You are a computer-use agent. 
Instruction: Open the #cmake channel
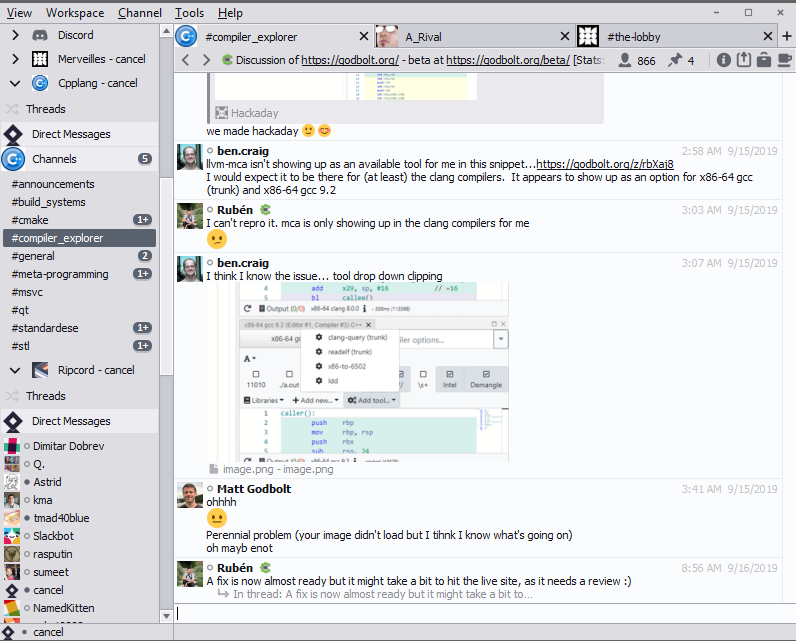click(x=80, y=220)
